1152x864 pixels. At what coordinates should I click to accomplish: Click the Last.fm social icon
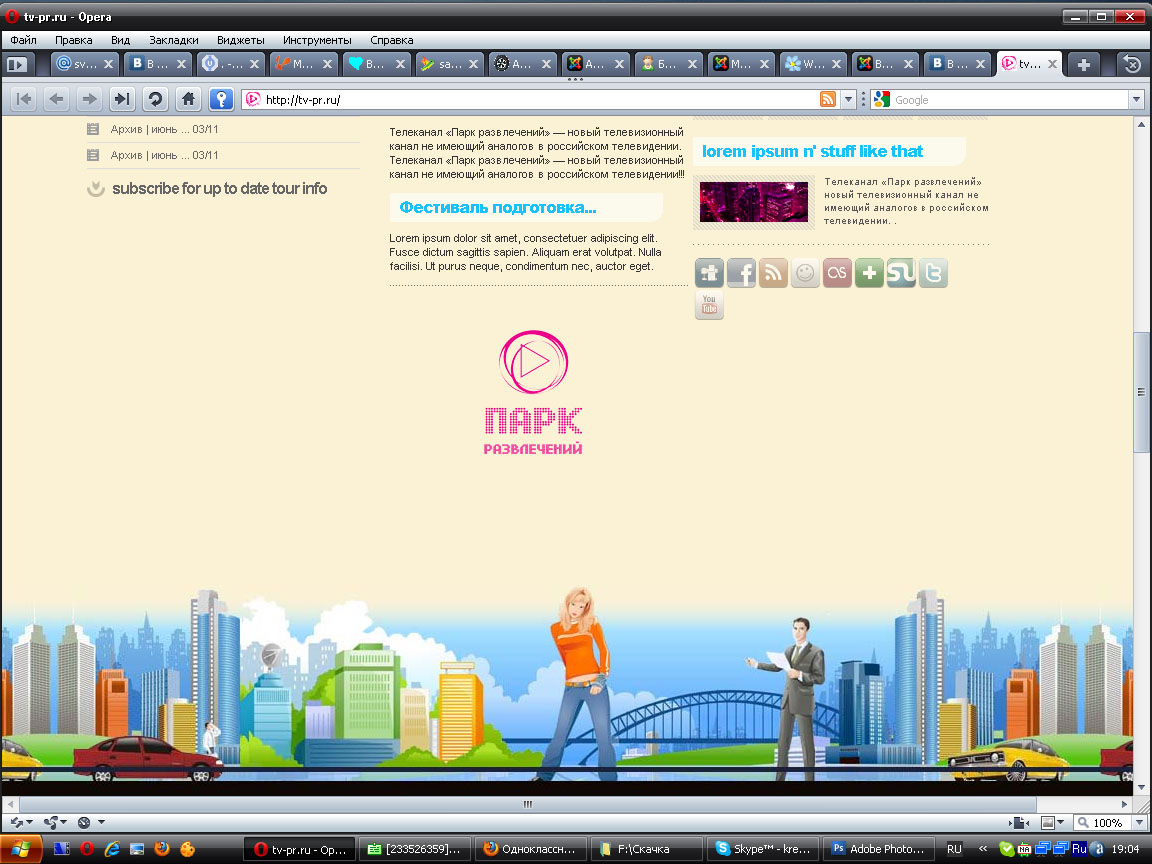(x=837, y=273)
